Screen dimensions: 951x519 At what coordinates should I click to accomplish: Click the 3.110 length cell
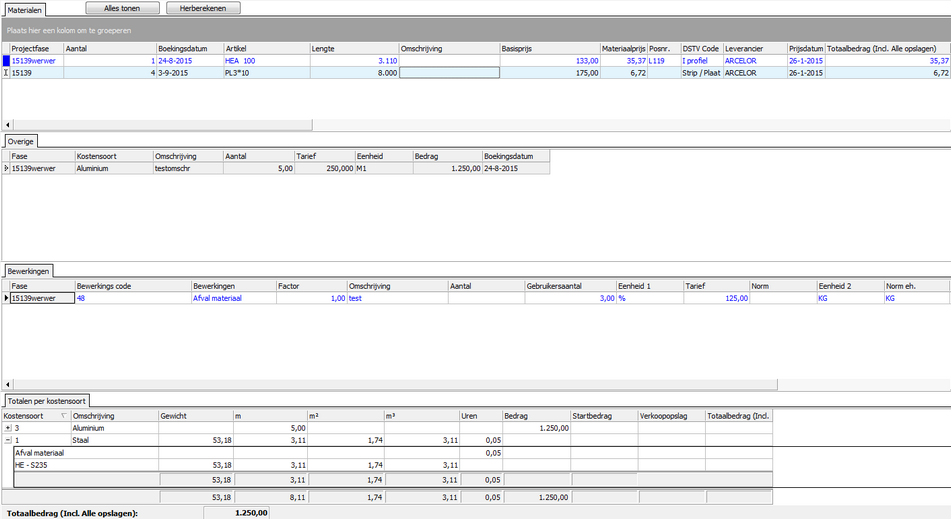point(354,61)
